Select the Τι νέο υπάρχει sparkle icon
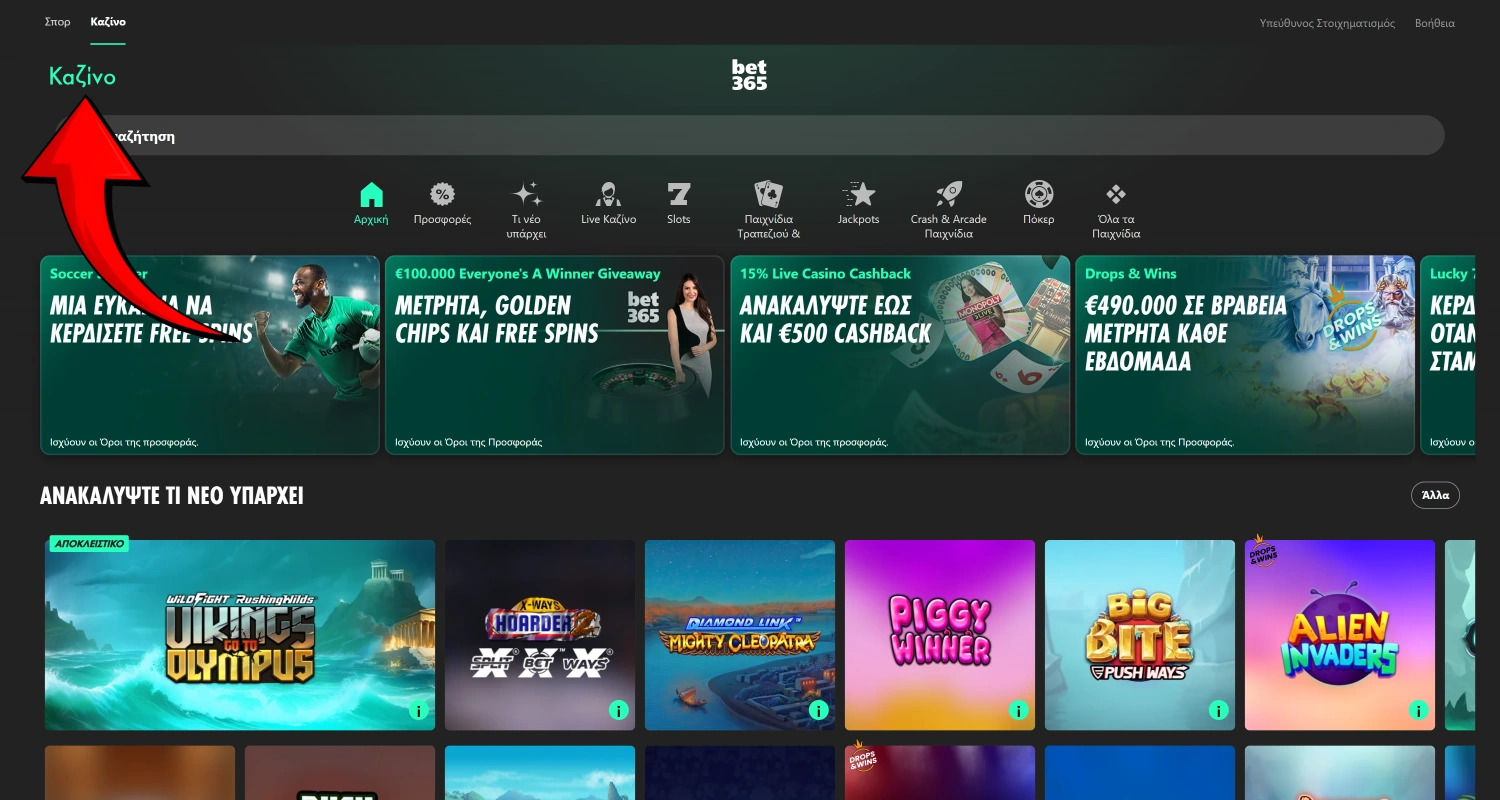1500x800 pixels. 527,195
